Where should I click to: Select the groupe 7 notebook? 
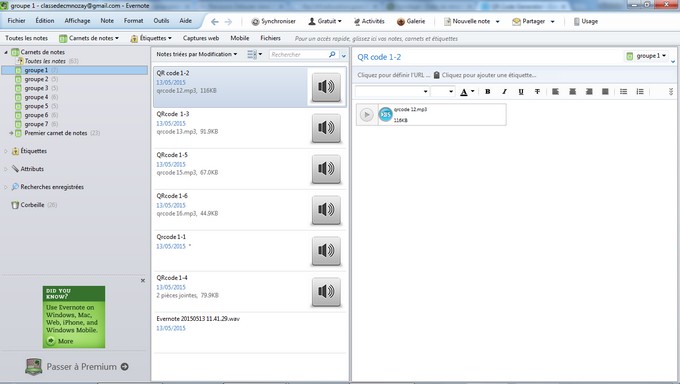36,124
